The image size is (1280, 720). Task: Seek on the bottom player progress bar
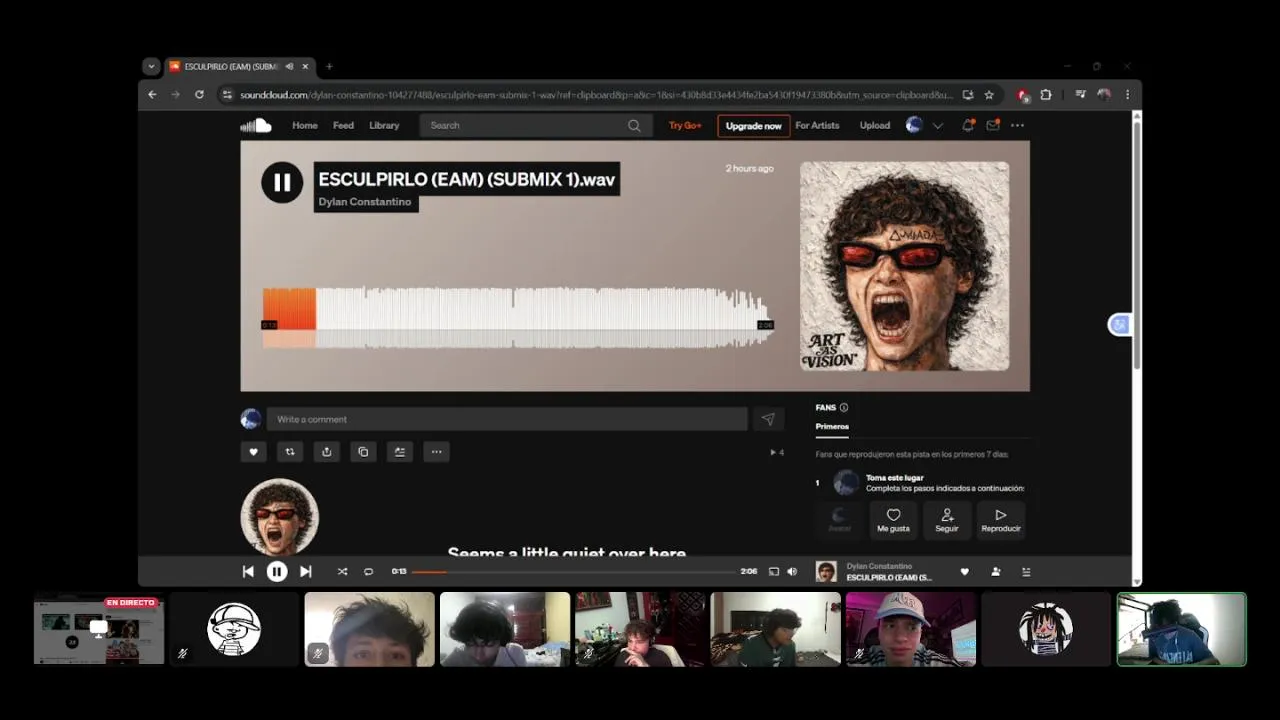click(574, 572)
